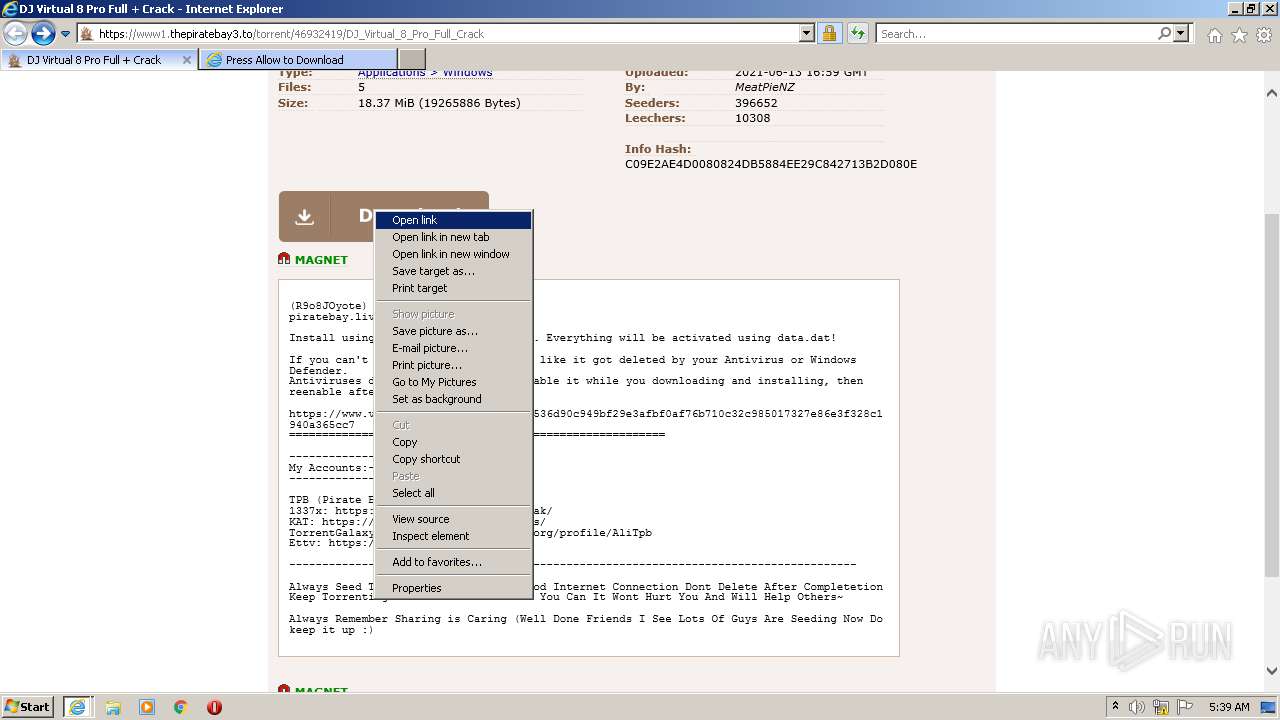Select Copy in context menu
Image resolution: width=1280 pixels, height=720 pixels.
click(x=453, y=442)
